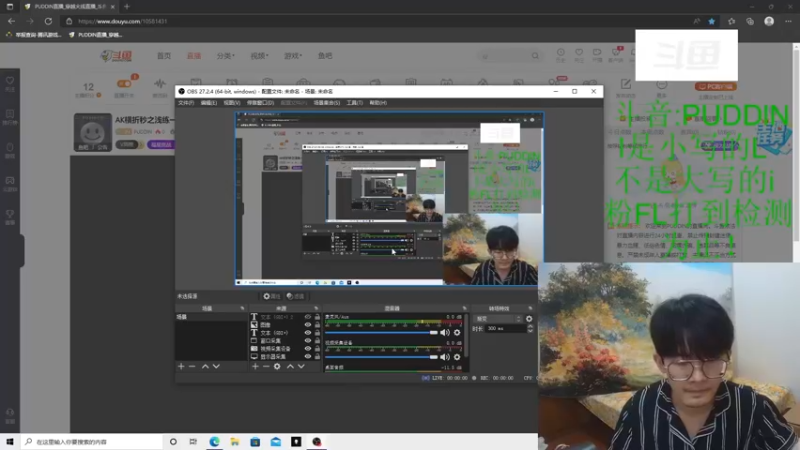This screenshot has width=800, height=450.
Task: Add a new scene with the plus button
Action: pos(181,366)
